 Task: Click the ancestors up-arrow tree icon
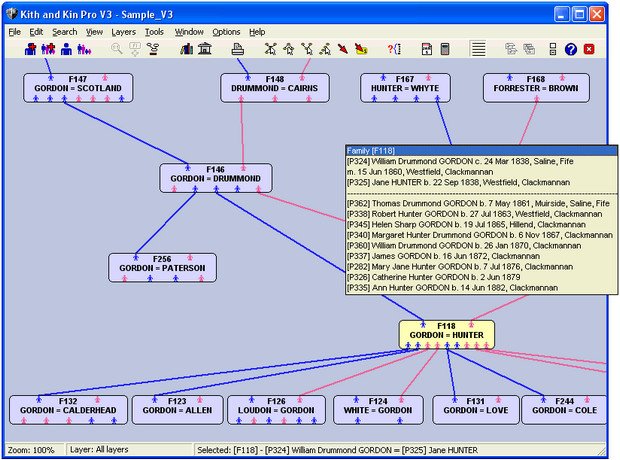click(x=289, y=49)
